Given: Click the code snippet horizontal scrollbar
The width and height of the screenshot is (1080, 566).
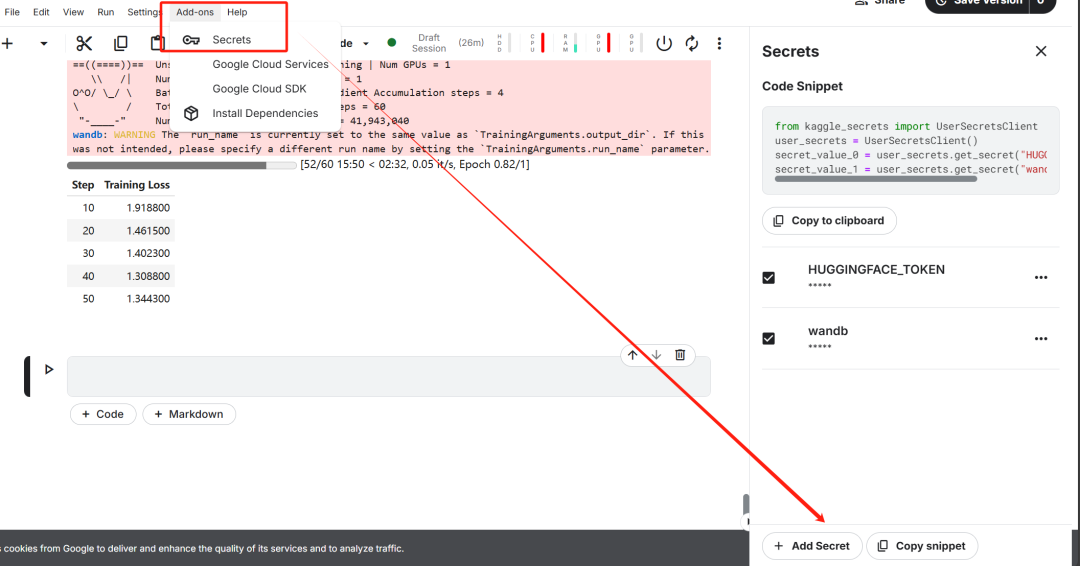Looking at the screenshot, I should pos(875,179).
